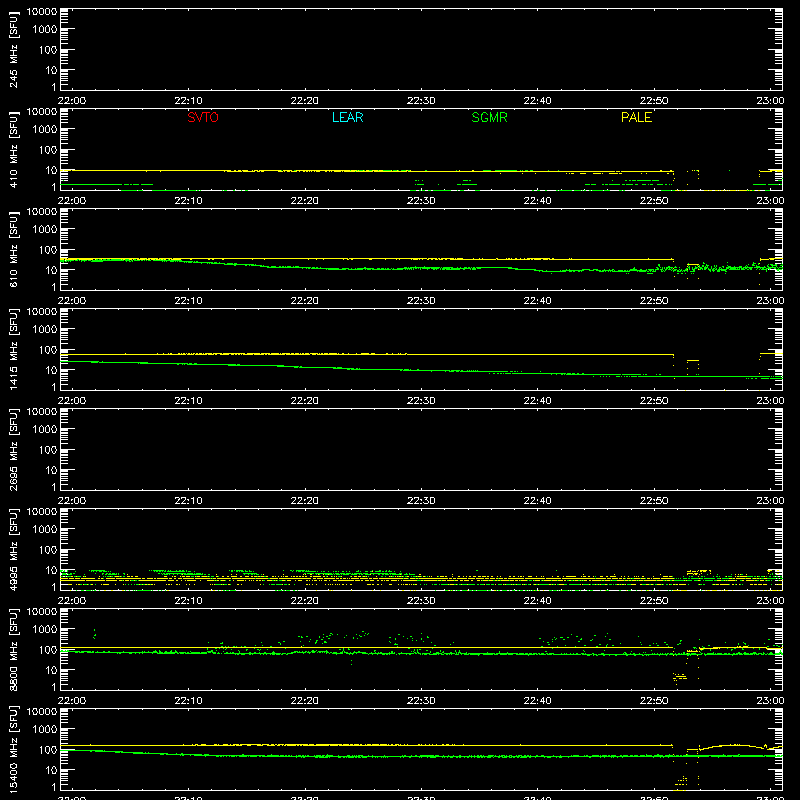Screen dimensions: 800x800
Task: Click 23:00 tick under the 245 MHz panel
Action: click(770, 101)
